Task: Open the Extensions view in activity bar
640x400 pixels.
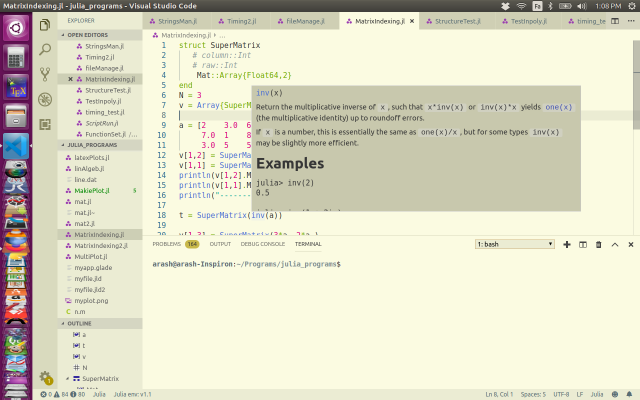Action: click(x=45, y=124)
